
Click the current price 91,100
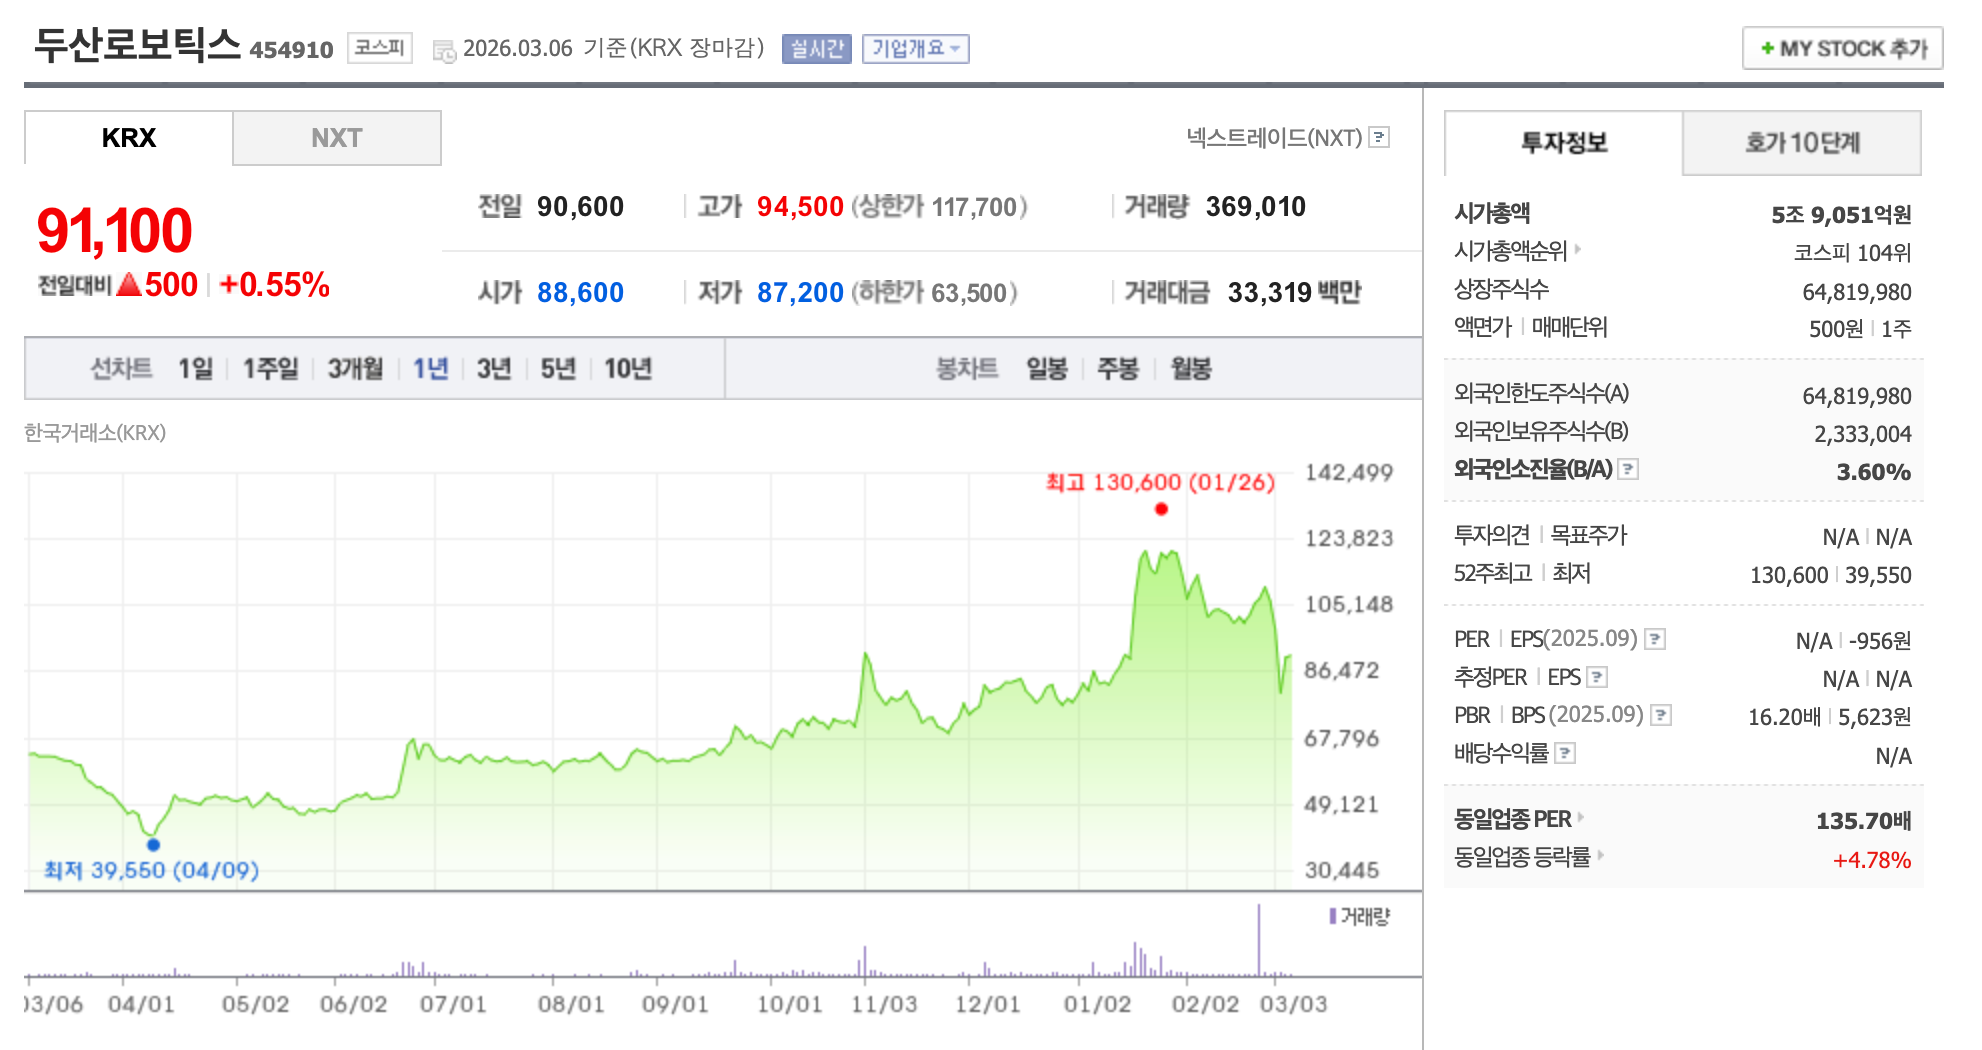114,231
